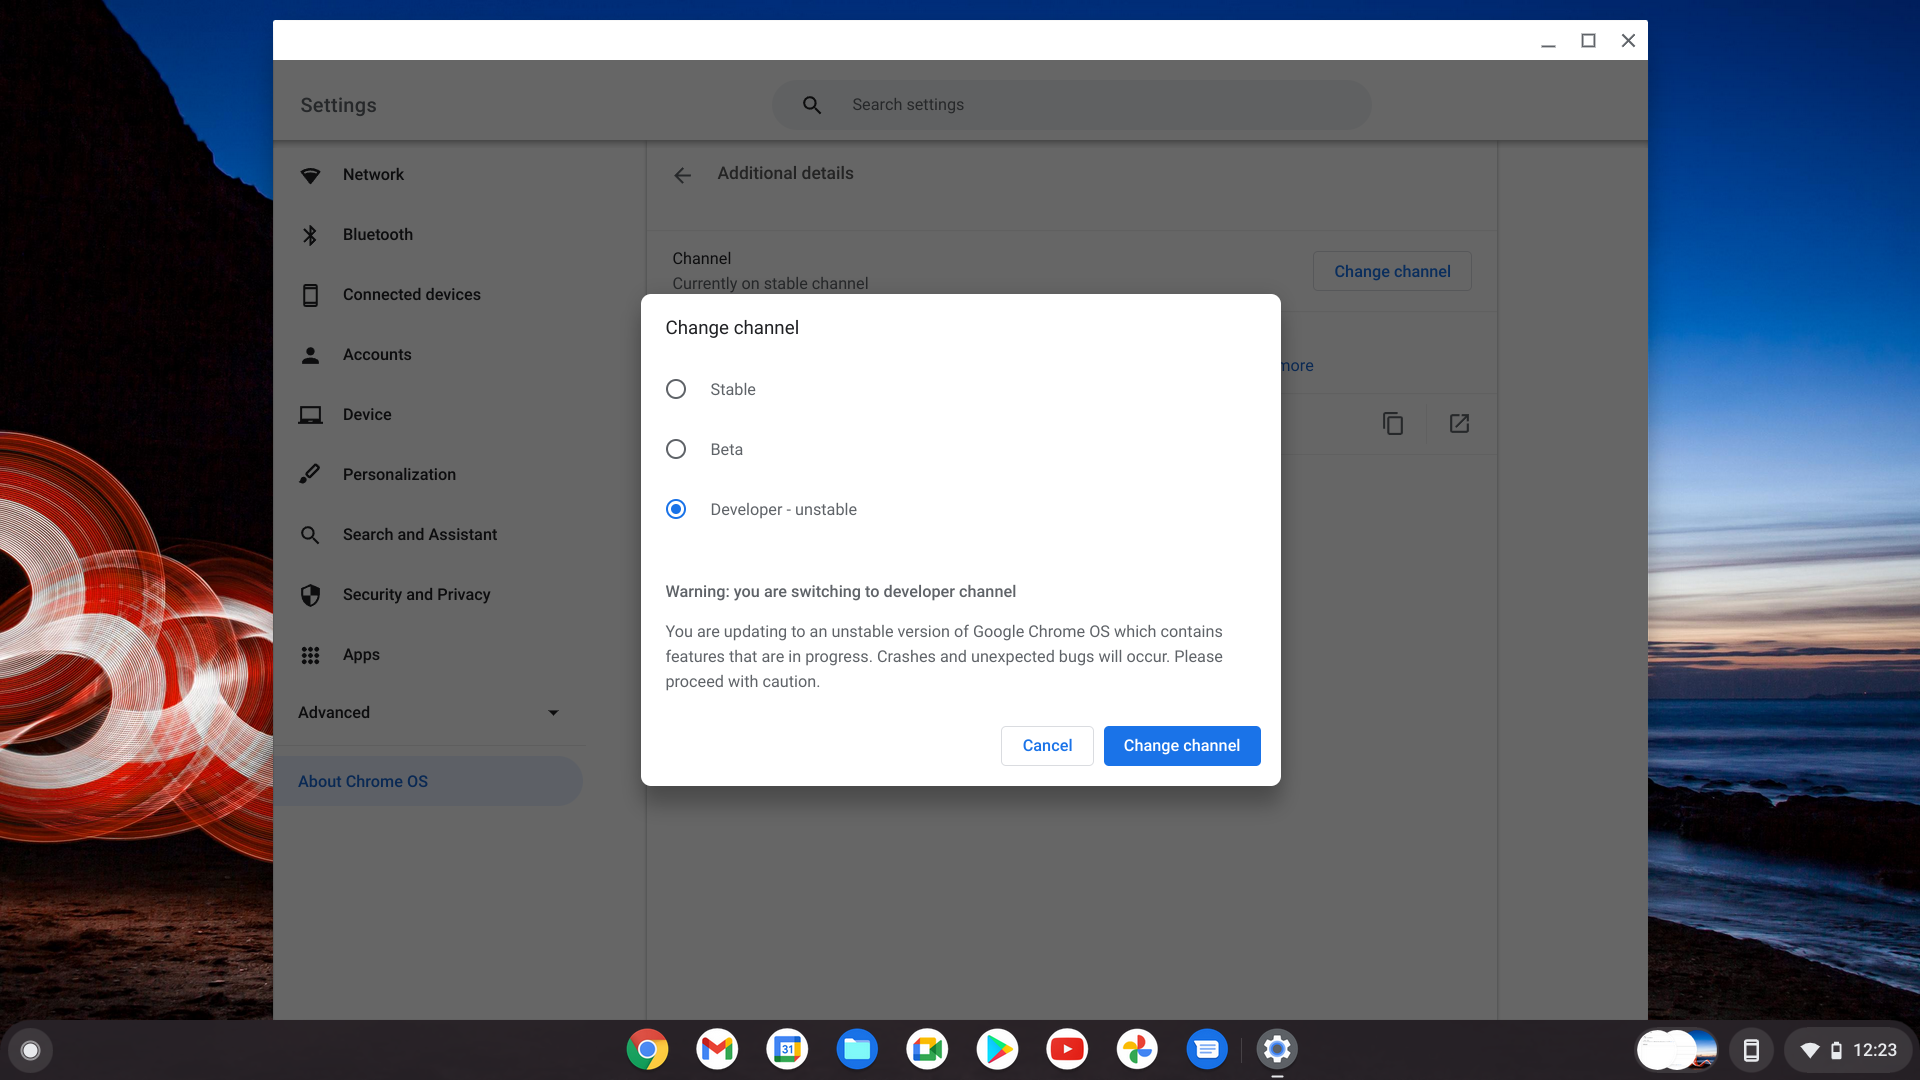Open Gmail from the shelf
1920x1080 pixels.
(x=717, y=1049)
